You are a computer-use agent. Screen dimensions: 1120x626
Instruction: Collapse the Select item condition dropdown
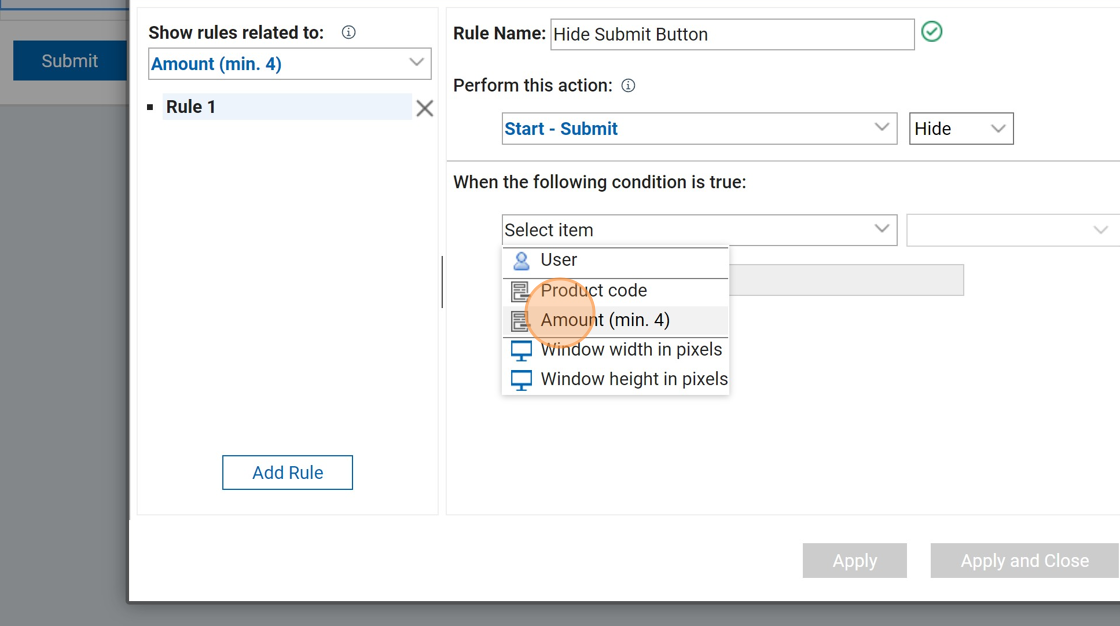[698, 230]
